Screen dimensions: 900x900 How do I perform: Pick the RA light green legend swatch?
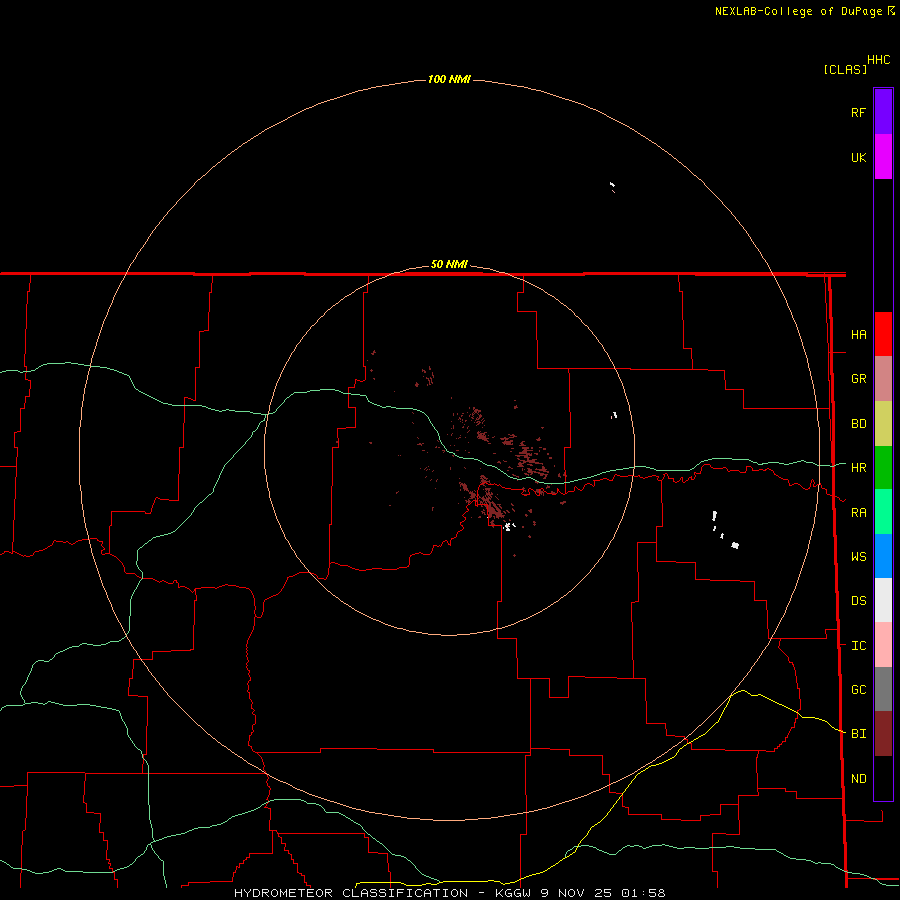[883, 512]
